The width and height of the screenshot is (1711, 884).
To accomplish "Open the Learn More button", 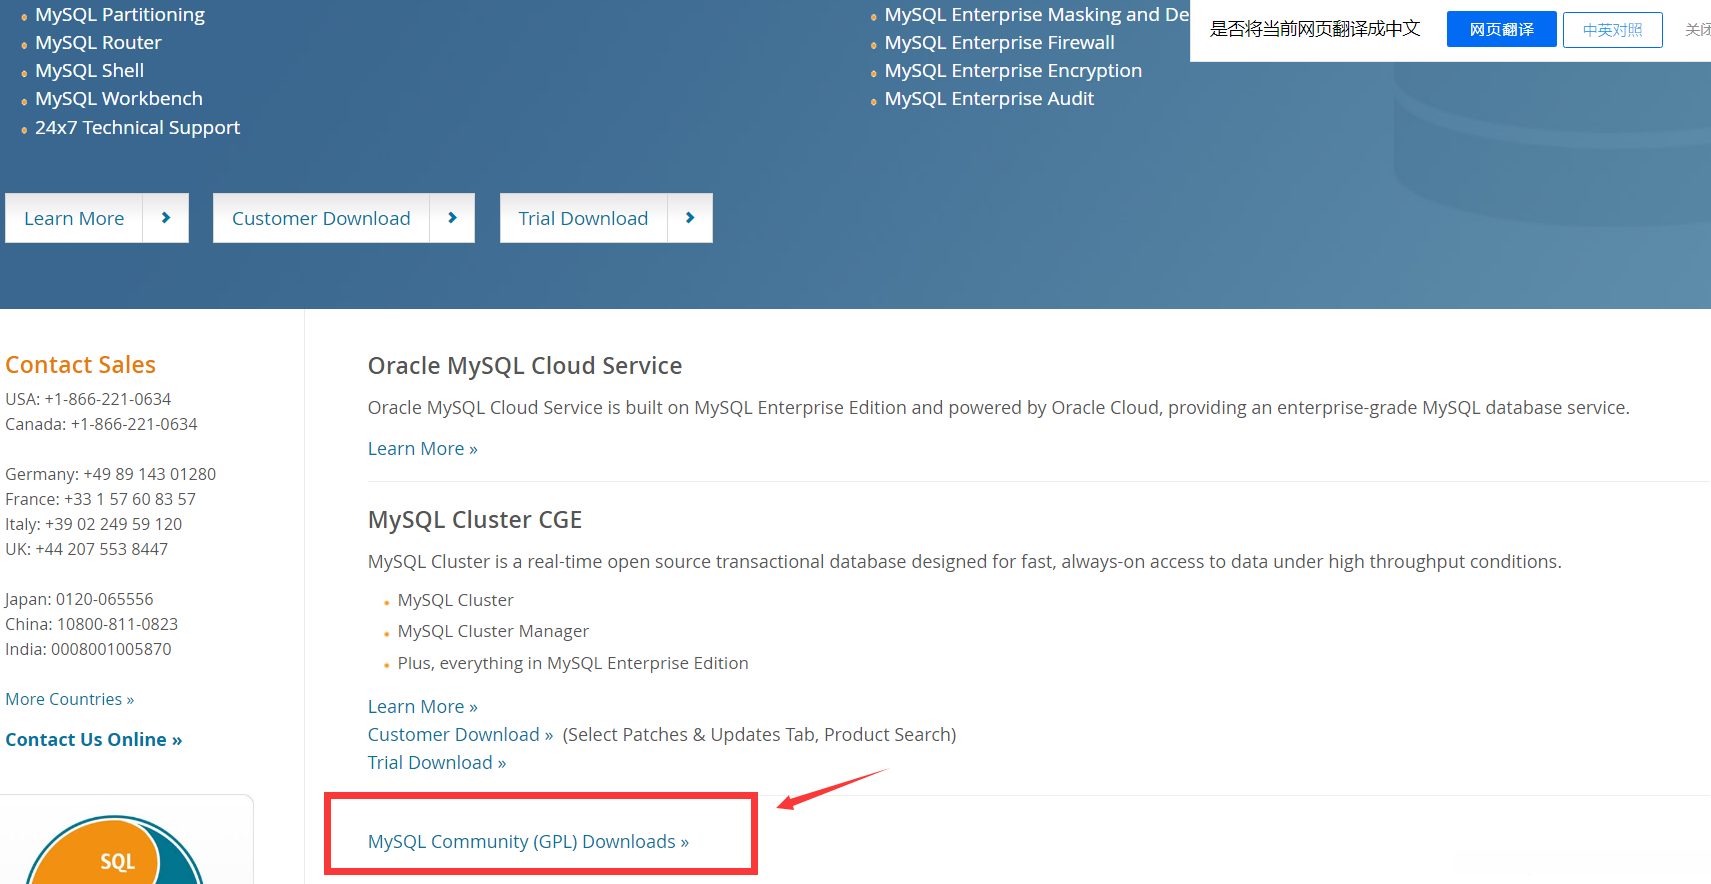I will 74,218.
